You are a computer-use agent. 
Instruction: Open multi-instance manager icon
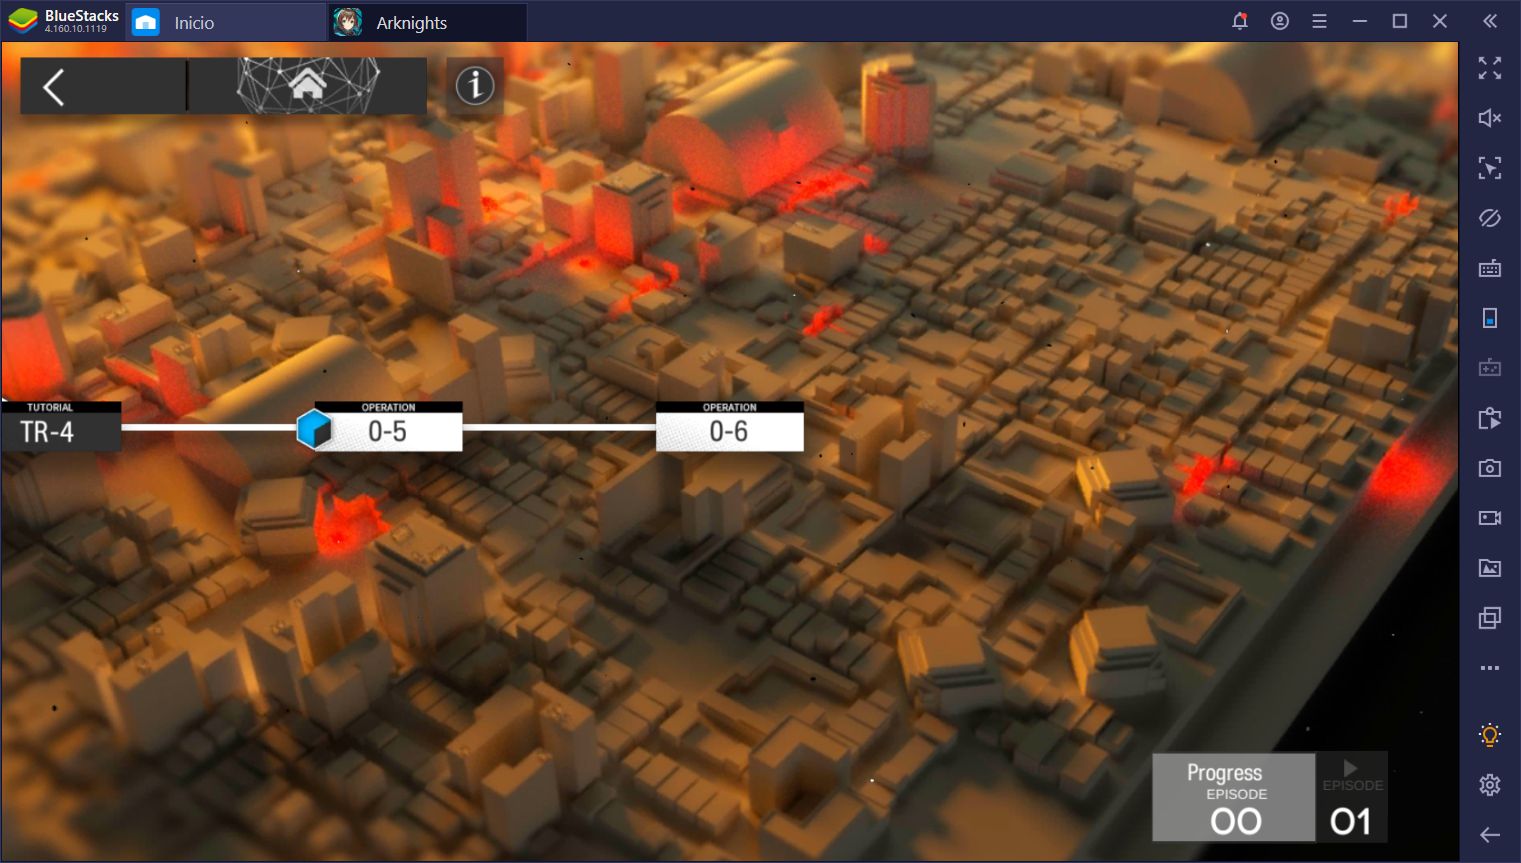[1490, 618]
